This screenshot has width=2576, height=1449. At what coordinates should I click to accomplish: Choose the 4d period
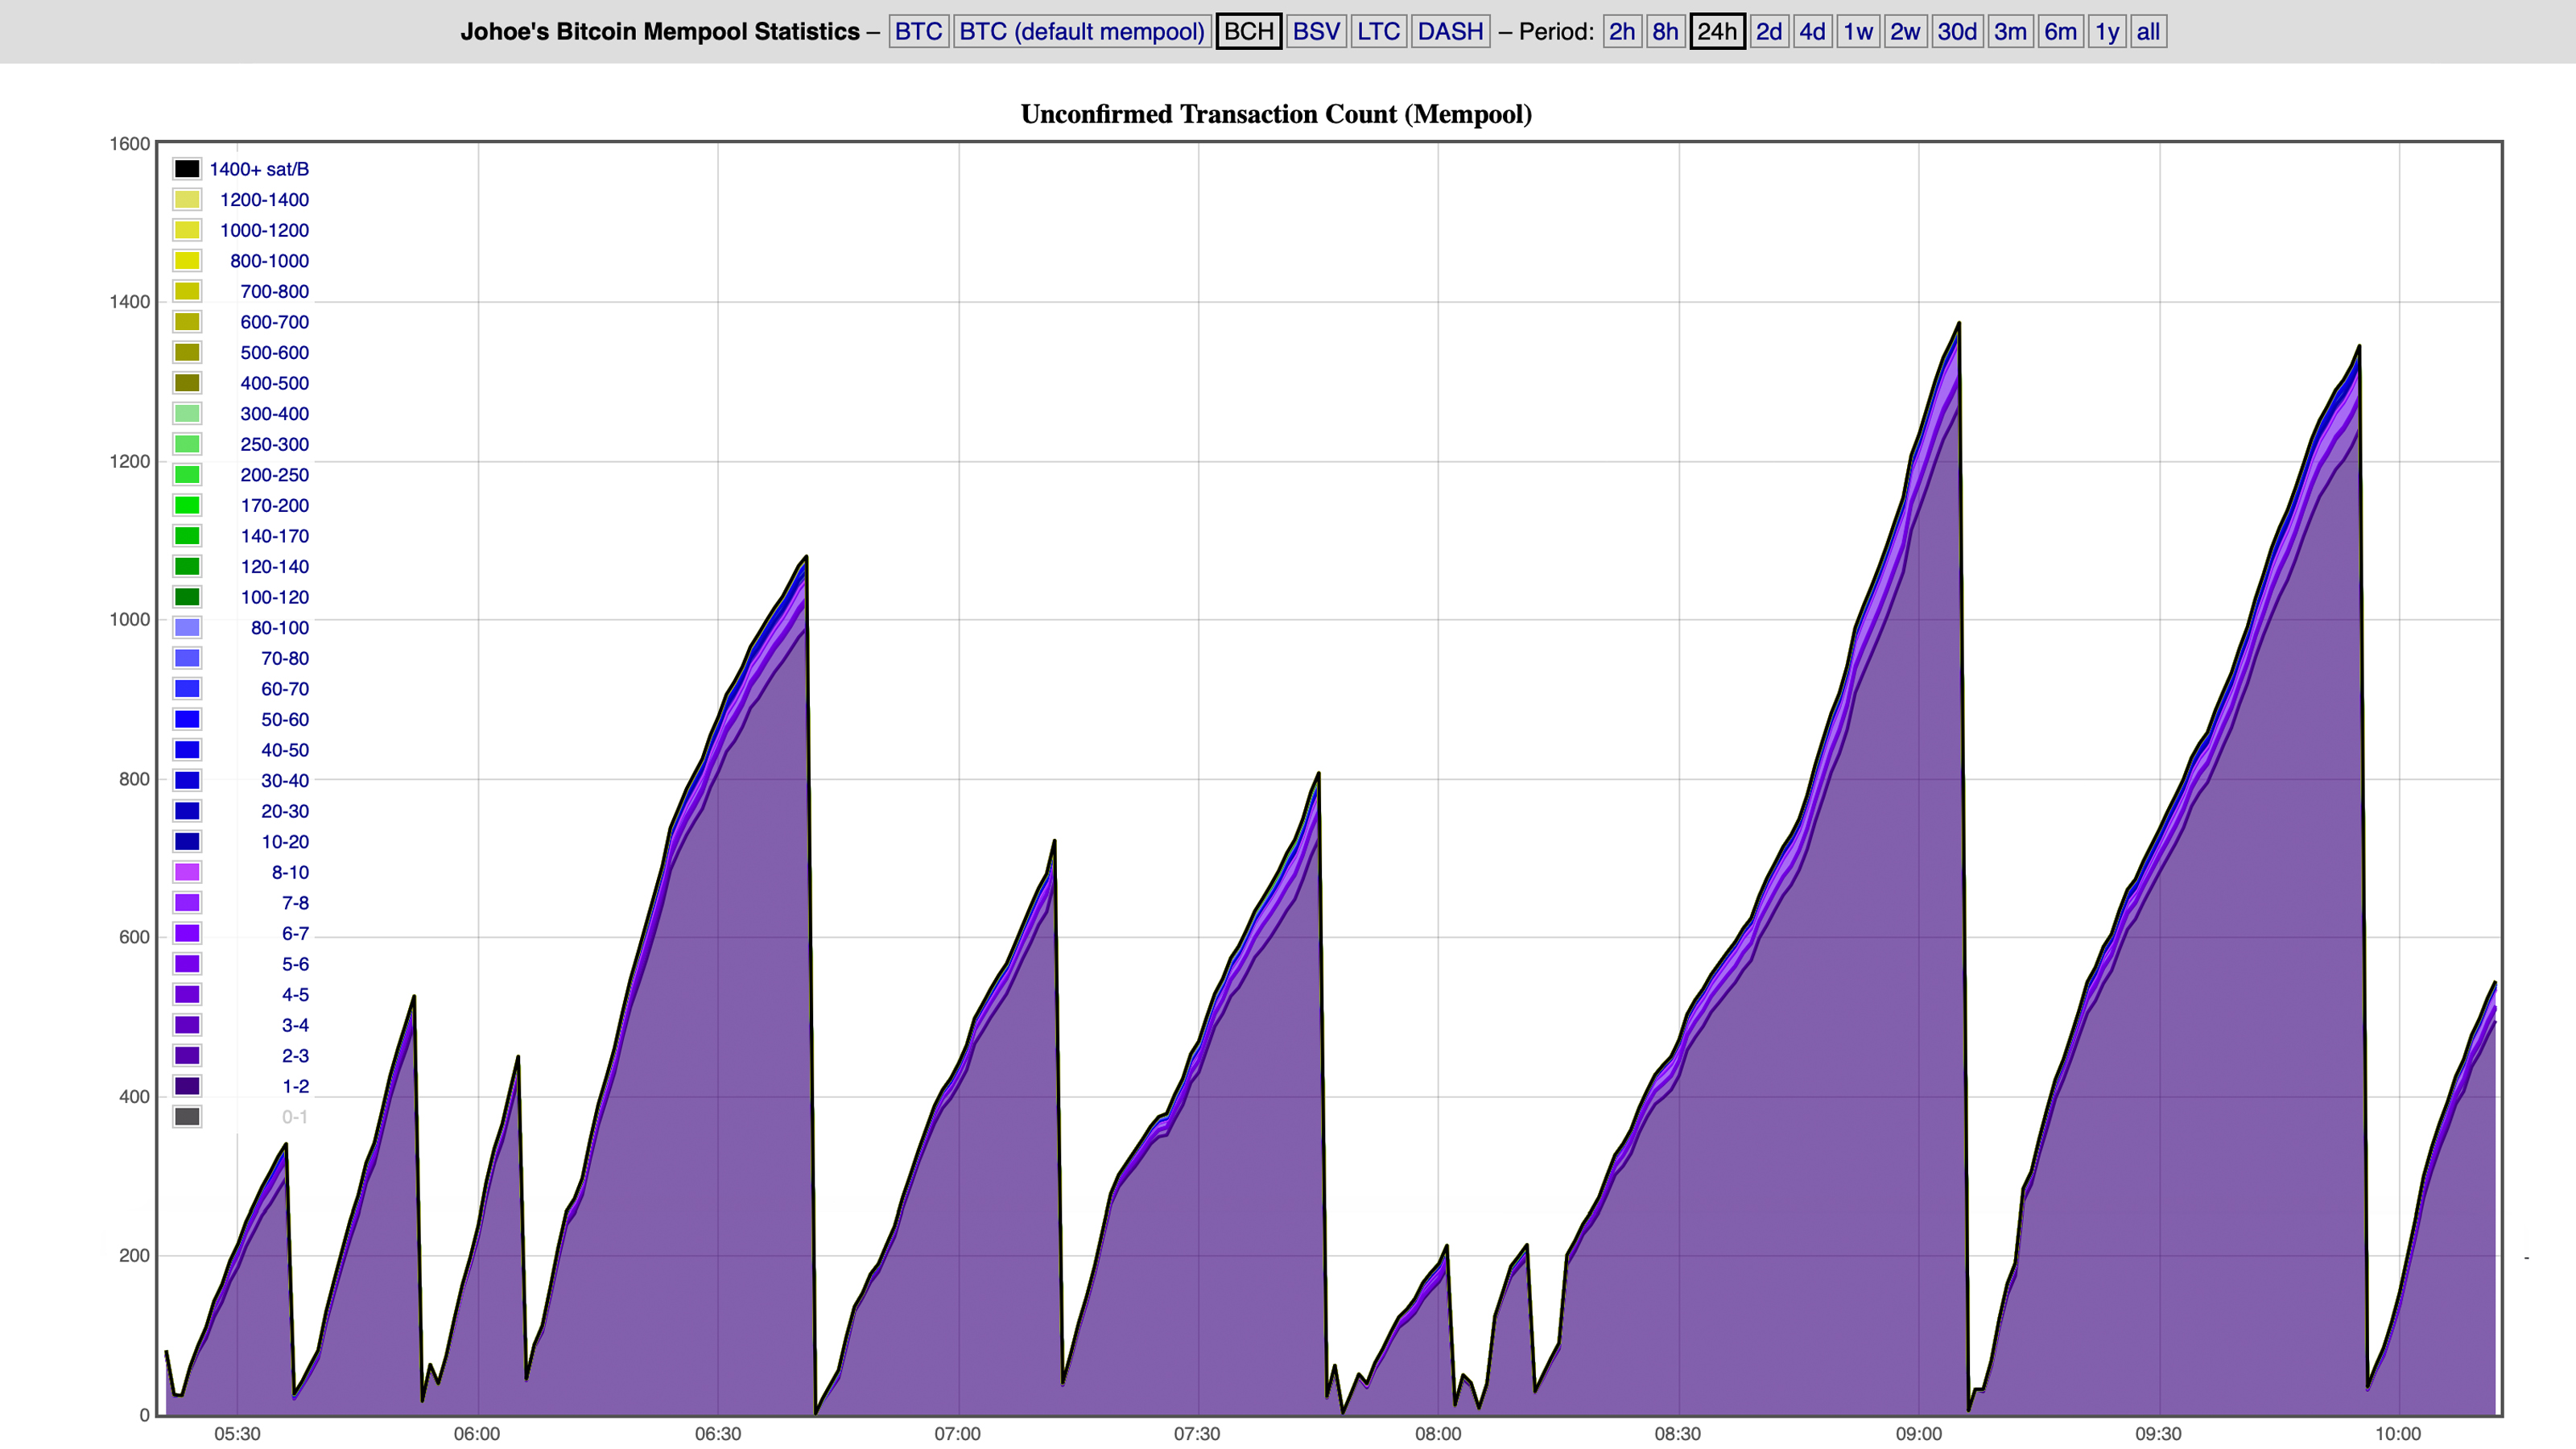click(x=1812, y=32)
